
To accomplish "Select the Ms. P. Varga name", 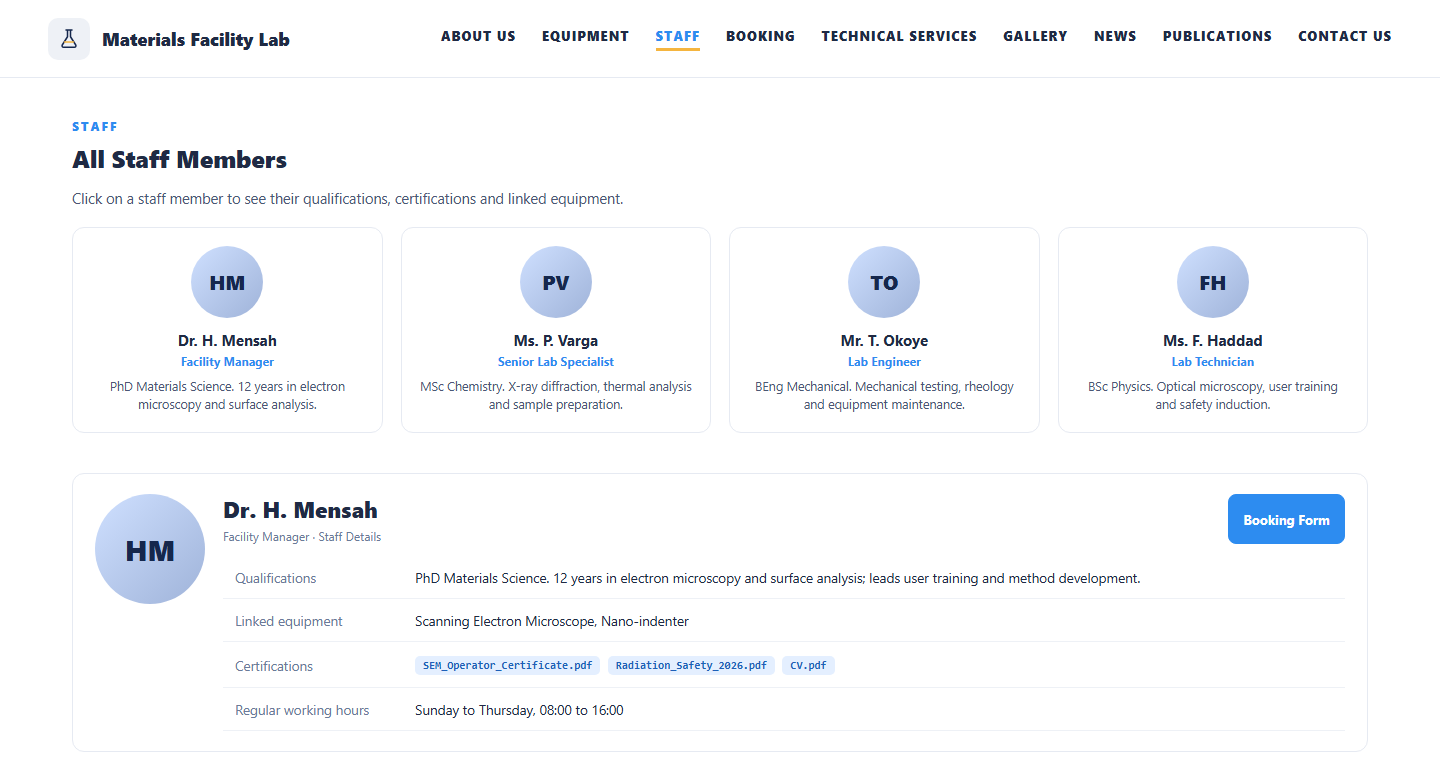I will point(556,341).
